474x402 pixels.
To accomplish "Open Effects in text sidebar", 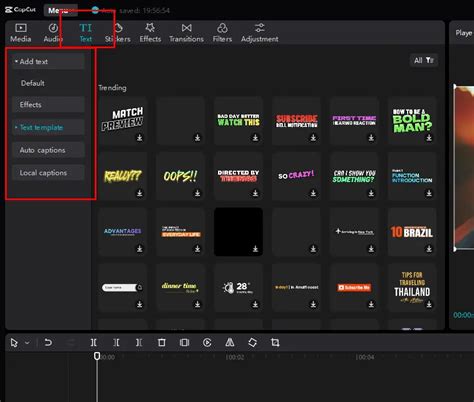I will (x=48, y=105).
